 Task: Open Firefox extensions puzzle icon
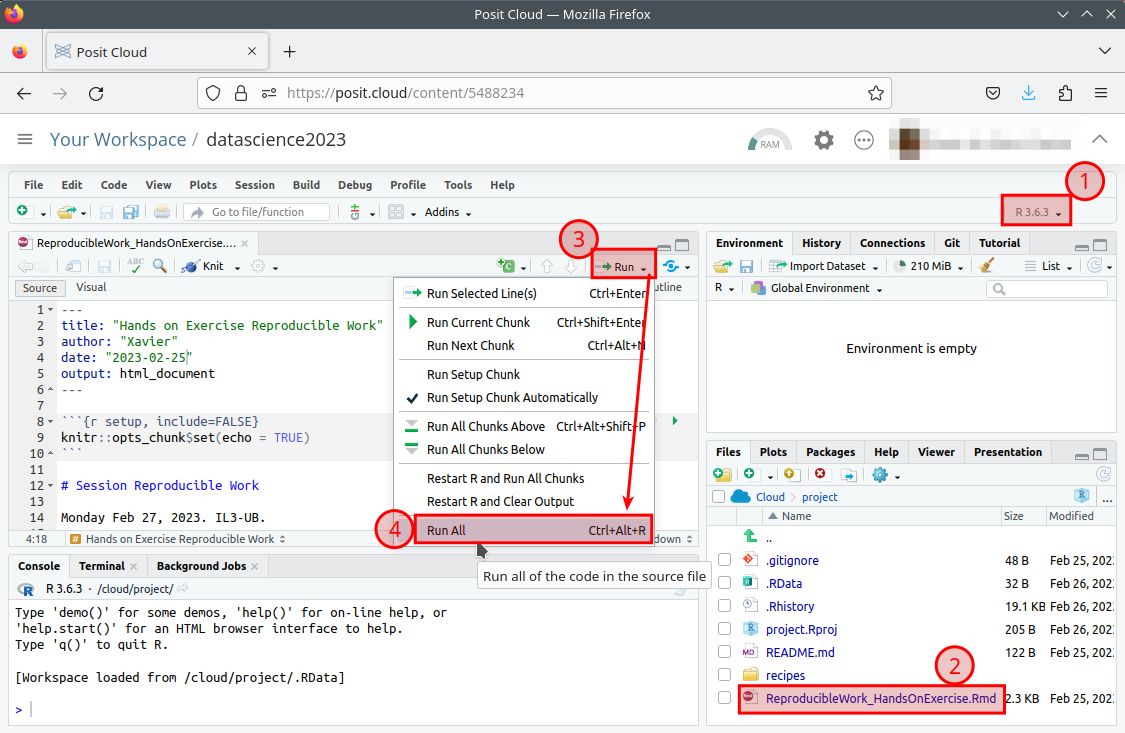click(x=1065, y=93)
